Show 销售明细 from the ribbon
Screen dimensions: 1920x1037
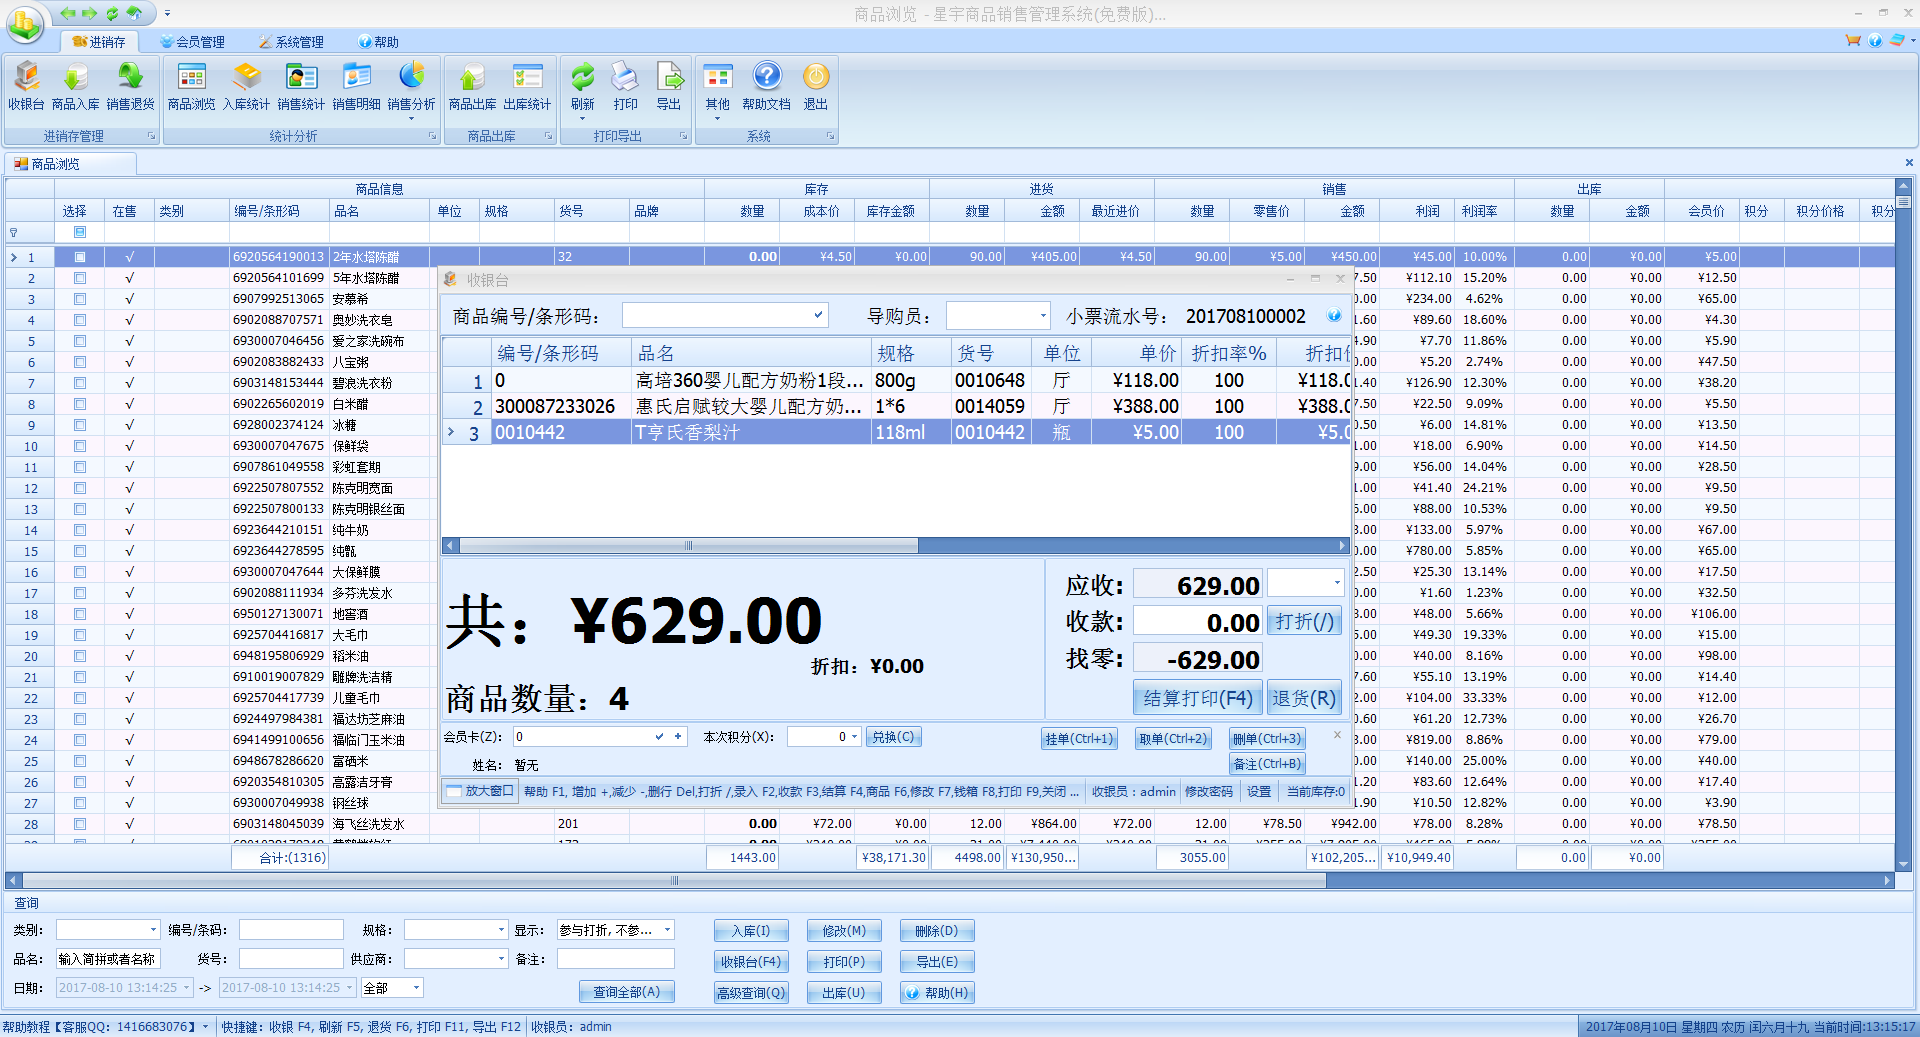click(356, 86)
